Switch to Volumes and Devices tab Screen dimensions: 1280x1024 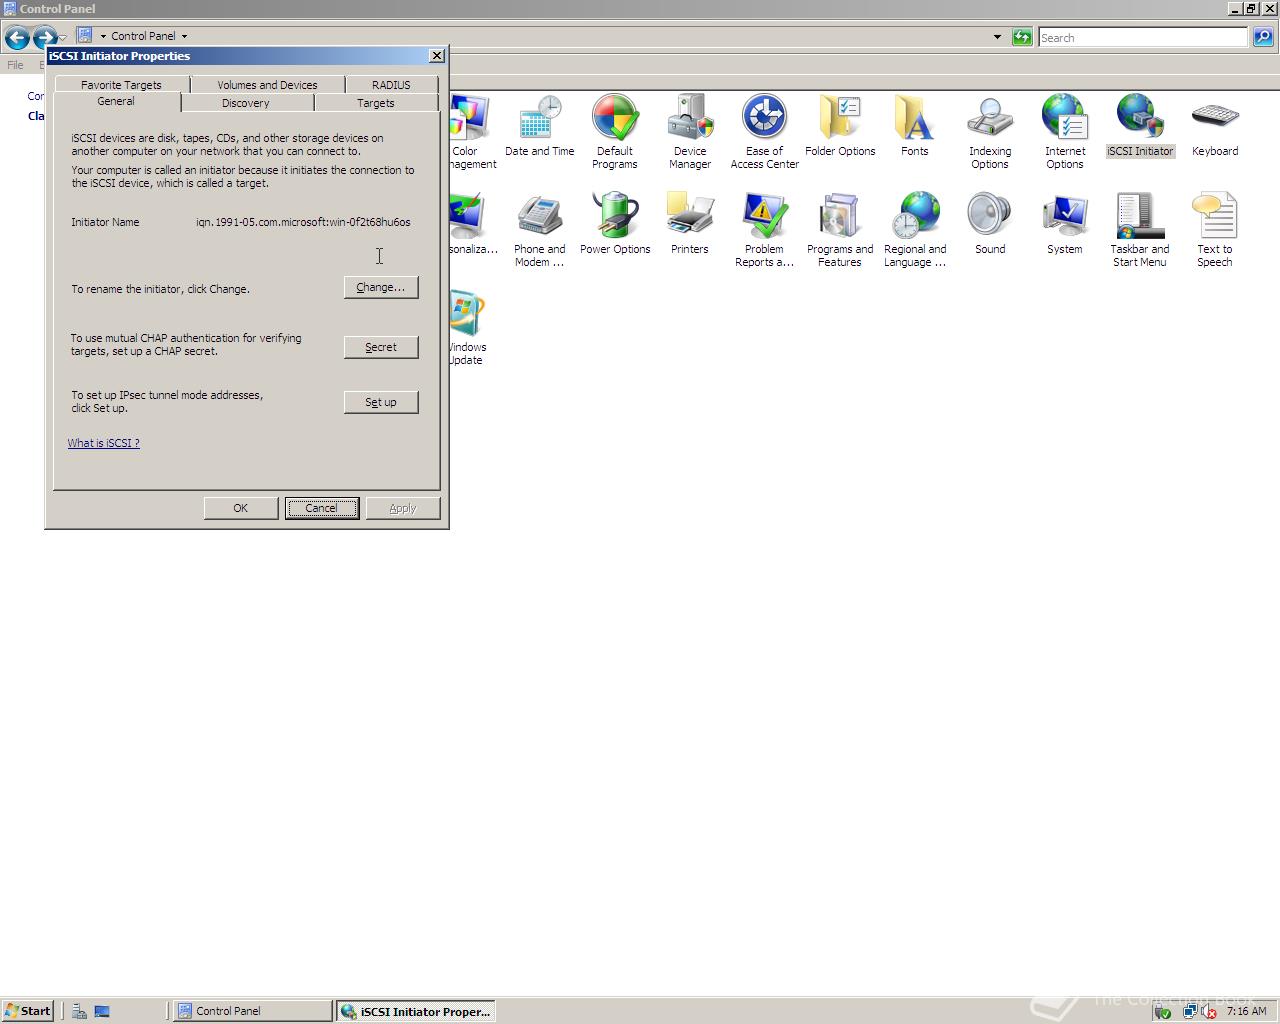pyautogui.click(x=267, y=85)
